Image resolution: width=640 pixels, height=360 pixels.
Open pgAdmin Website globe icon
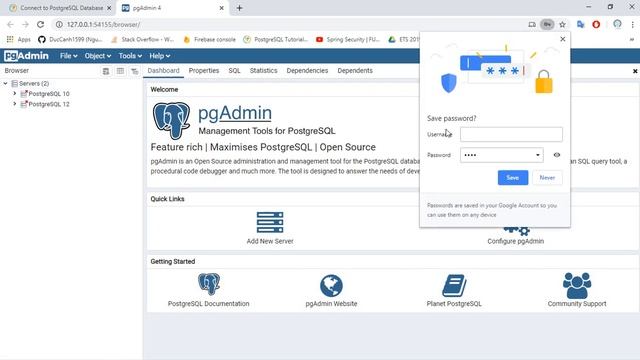pos(331,285)
